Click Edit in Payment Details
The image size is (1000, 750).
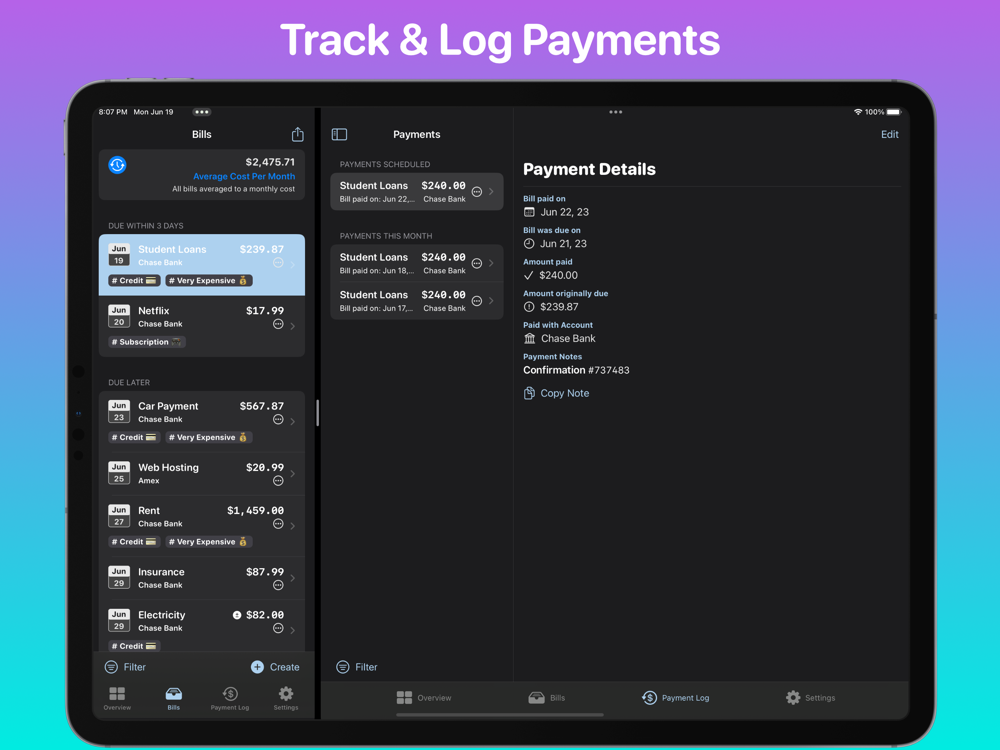tap(890, 135)
